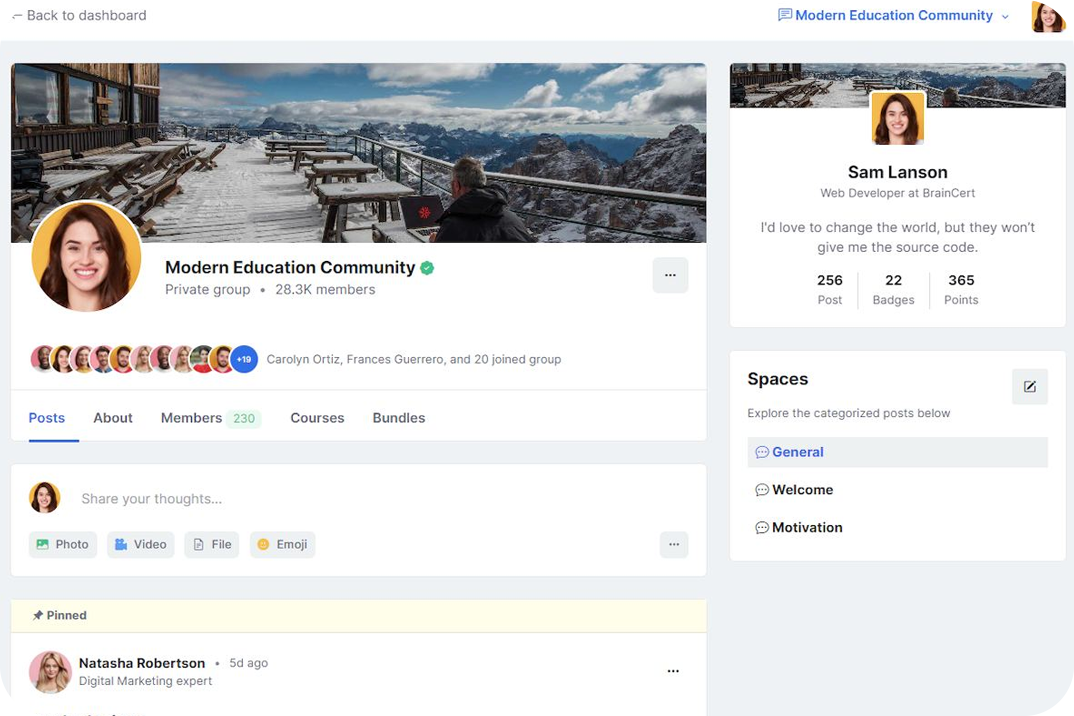
Task: Select the Welcome space
Action: (802, 490)
